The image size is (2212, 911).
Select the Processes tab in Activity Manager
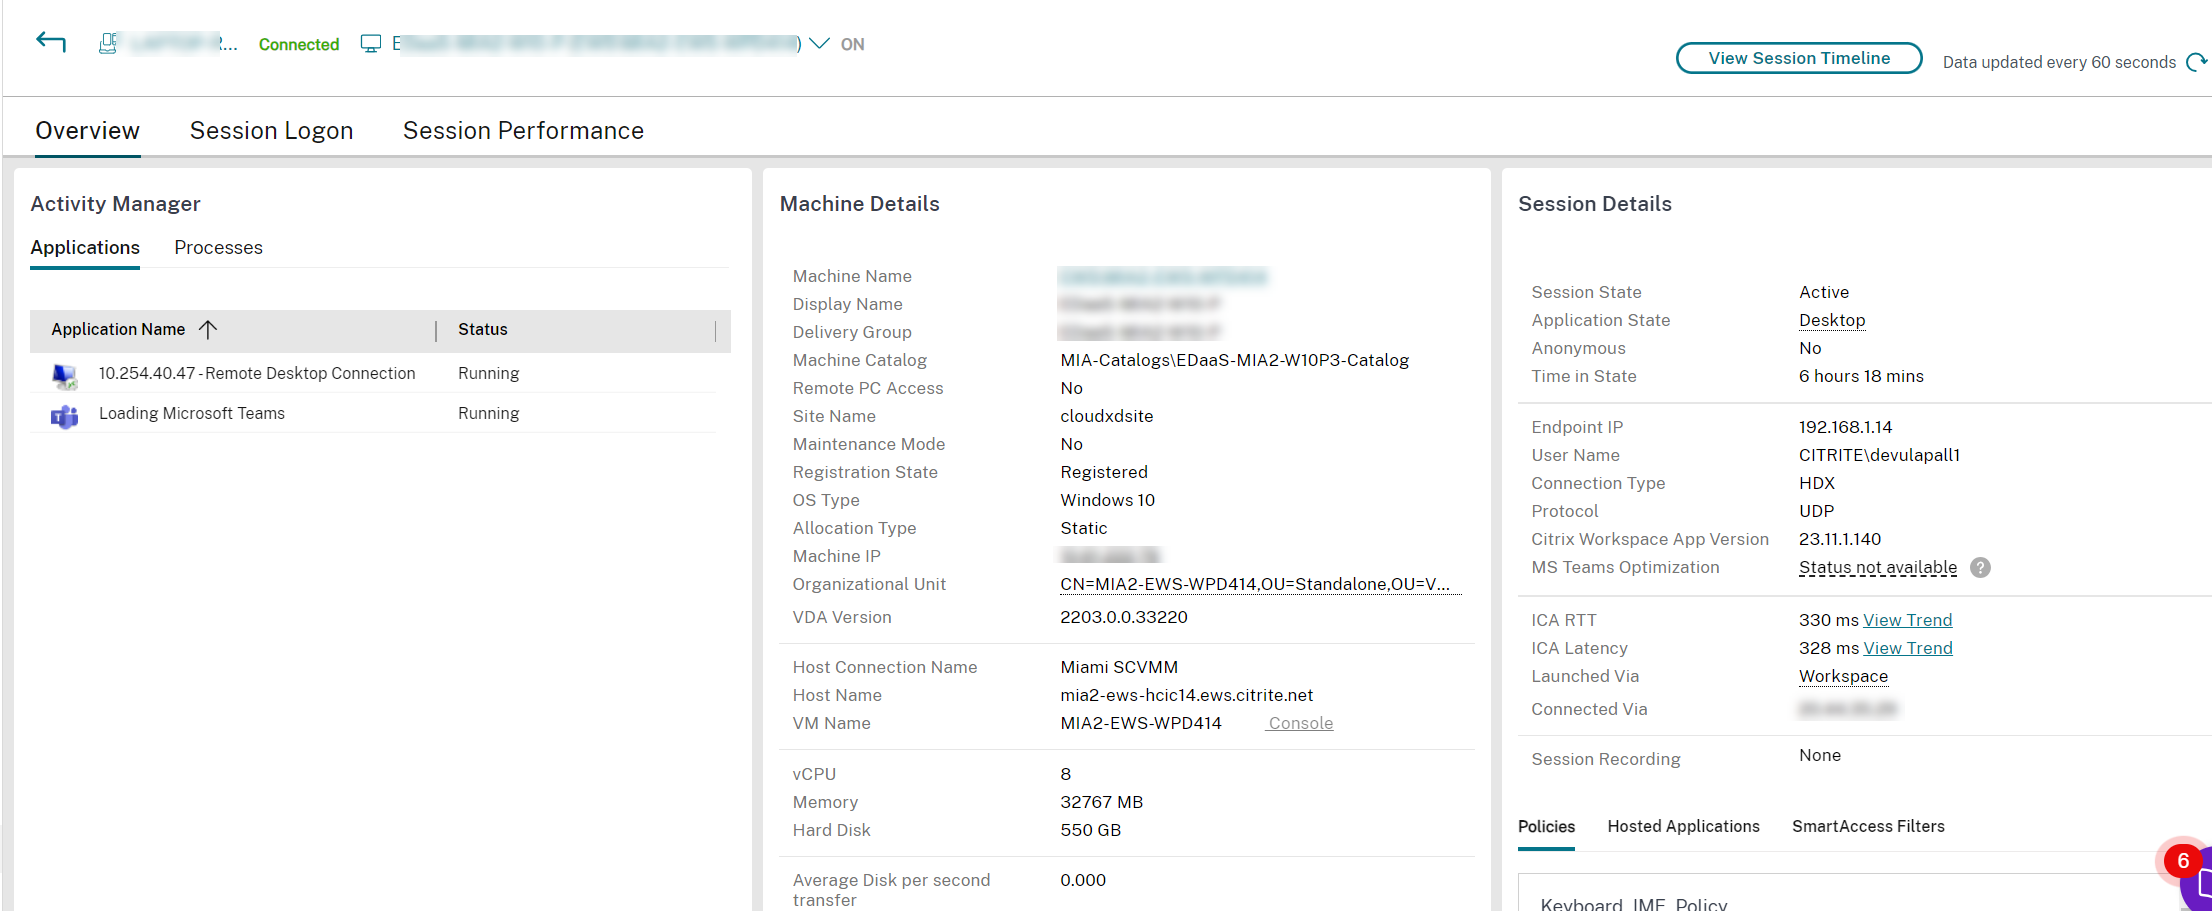(x=218, y=248)
